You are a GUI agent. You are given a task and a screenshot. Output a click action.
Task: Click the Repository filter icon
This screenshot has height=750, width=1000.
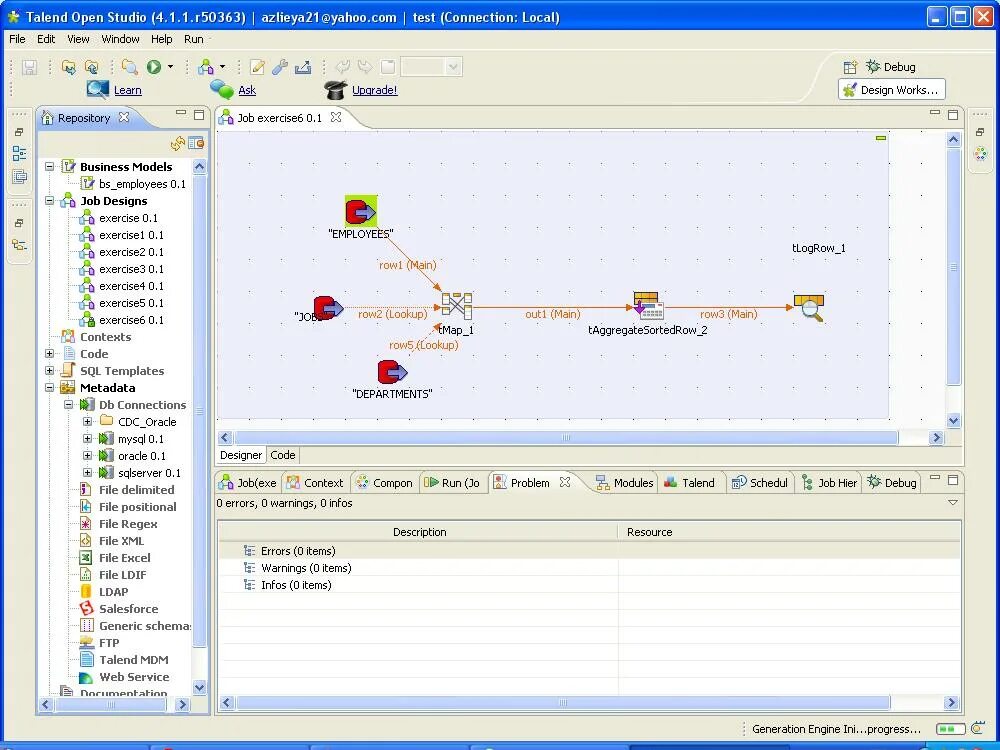tap(196, 143)
